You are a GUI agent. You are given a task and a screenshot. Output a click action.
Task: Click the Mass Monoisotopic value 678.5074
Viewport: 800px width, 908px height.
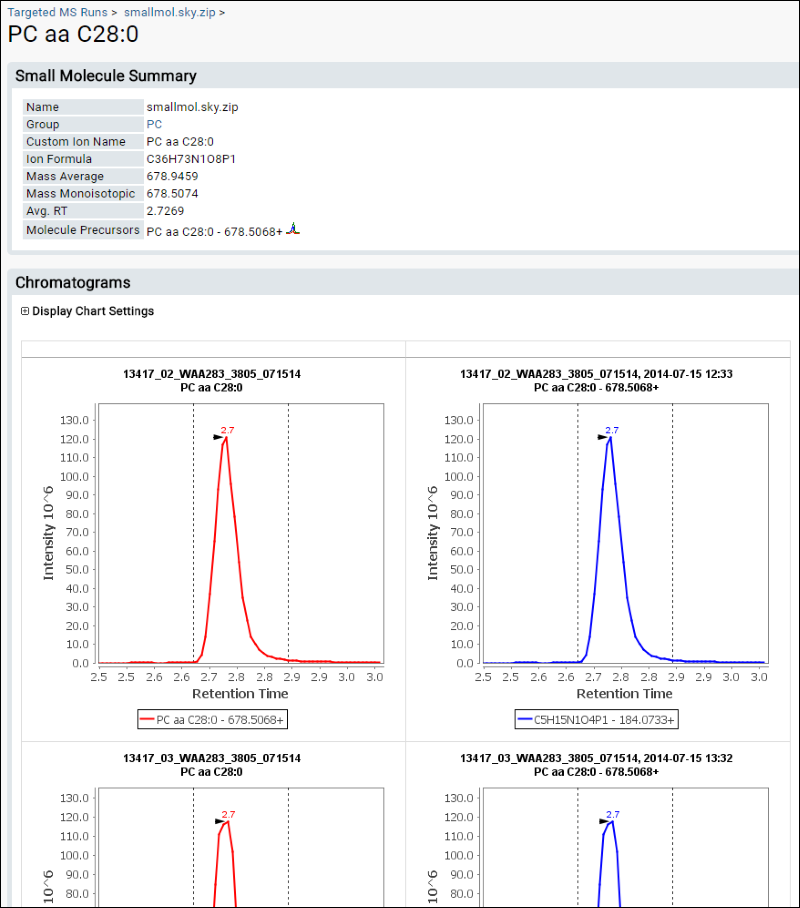pos(172,193)
